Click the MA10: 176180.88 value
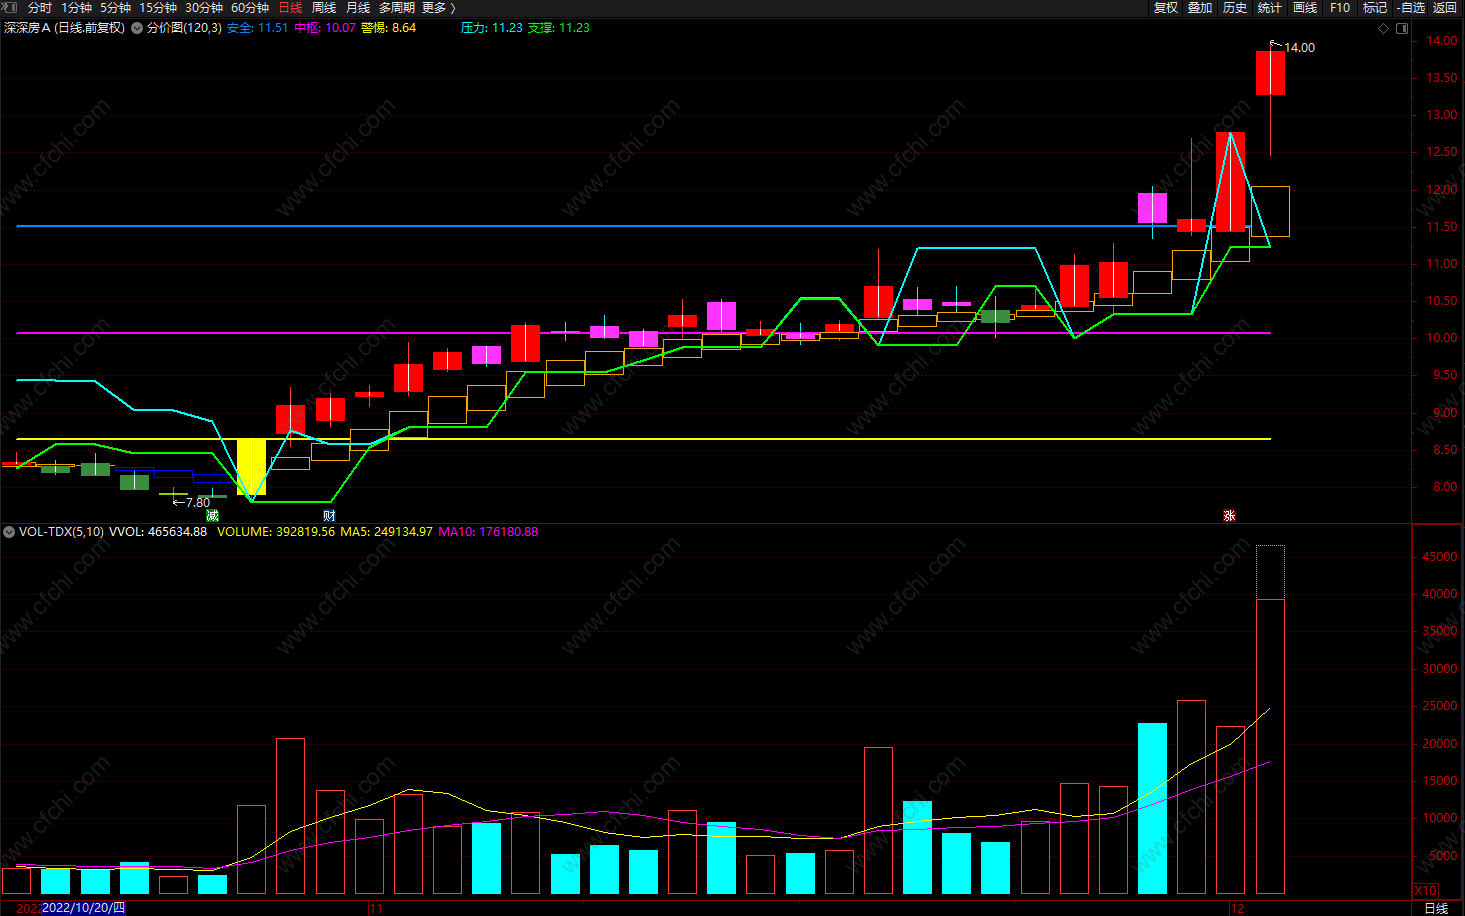 click(488, 532)
